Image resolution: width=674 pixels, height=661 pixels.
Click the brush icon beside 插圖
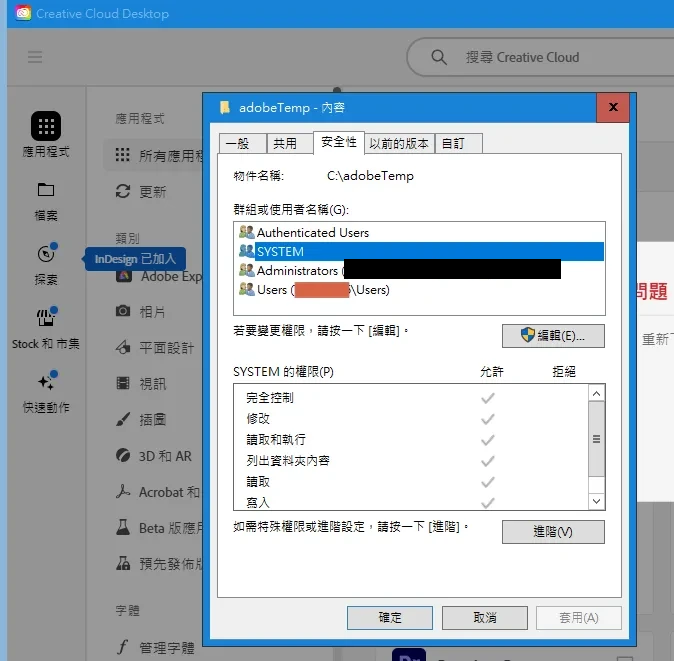(x=123, y=419)
